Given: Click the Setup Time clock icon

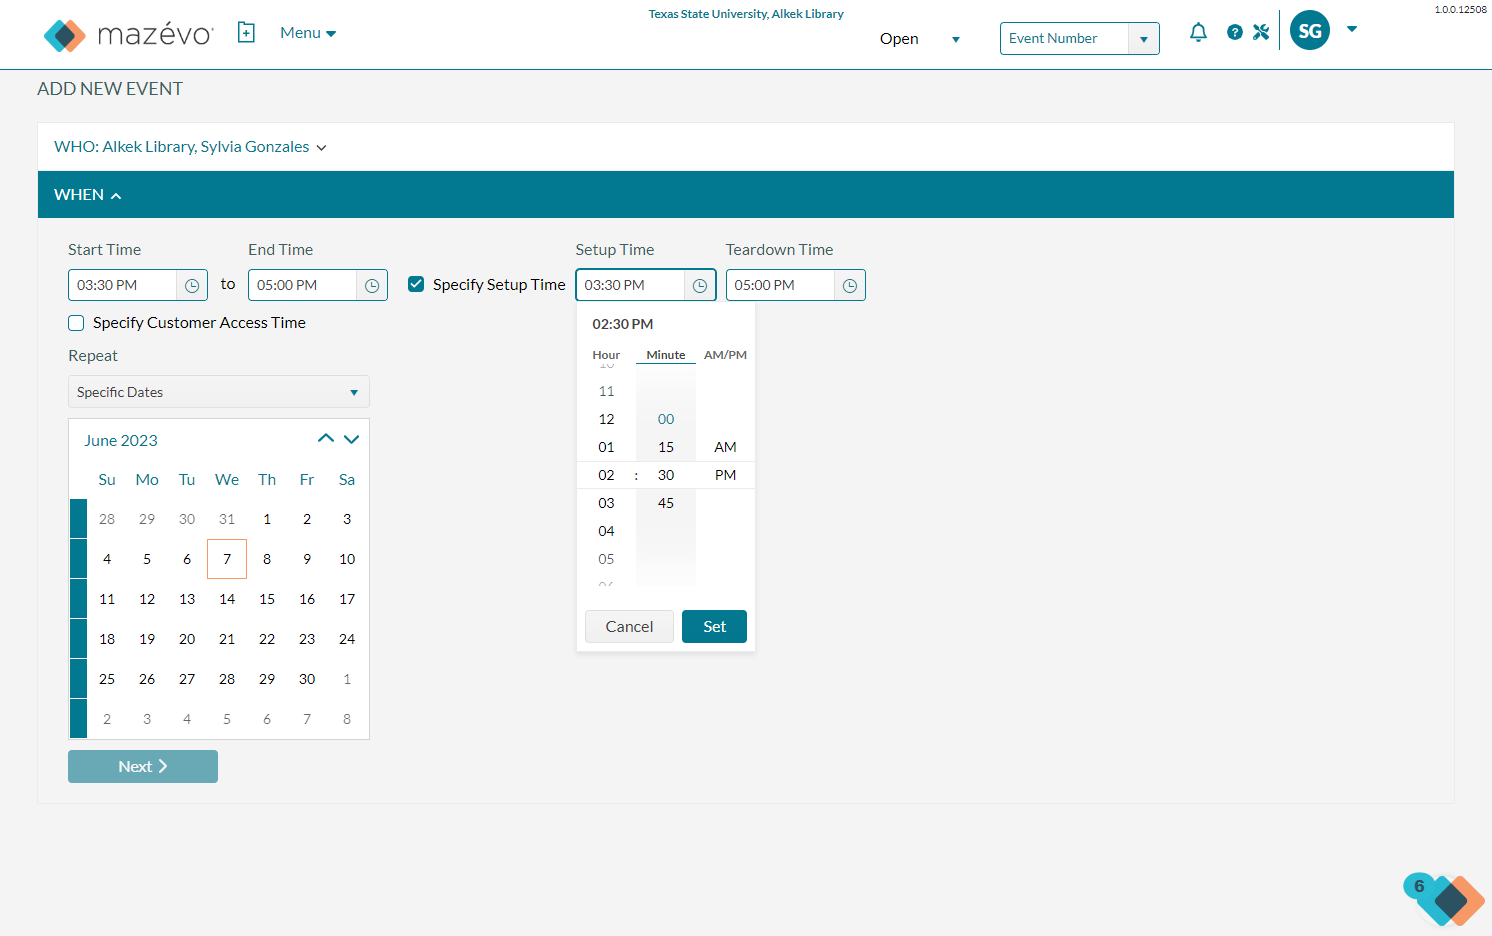Looking at the screenshot, I should [x=700, y=286].
